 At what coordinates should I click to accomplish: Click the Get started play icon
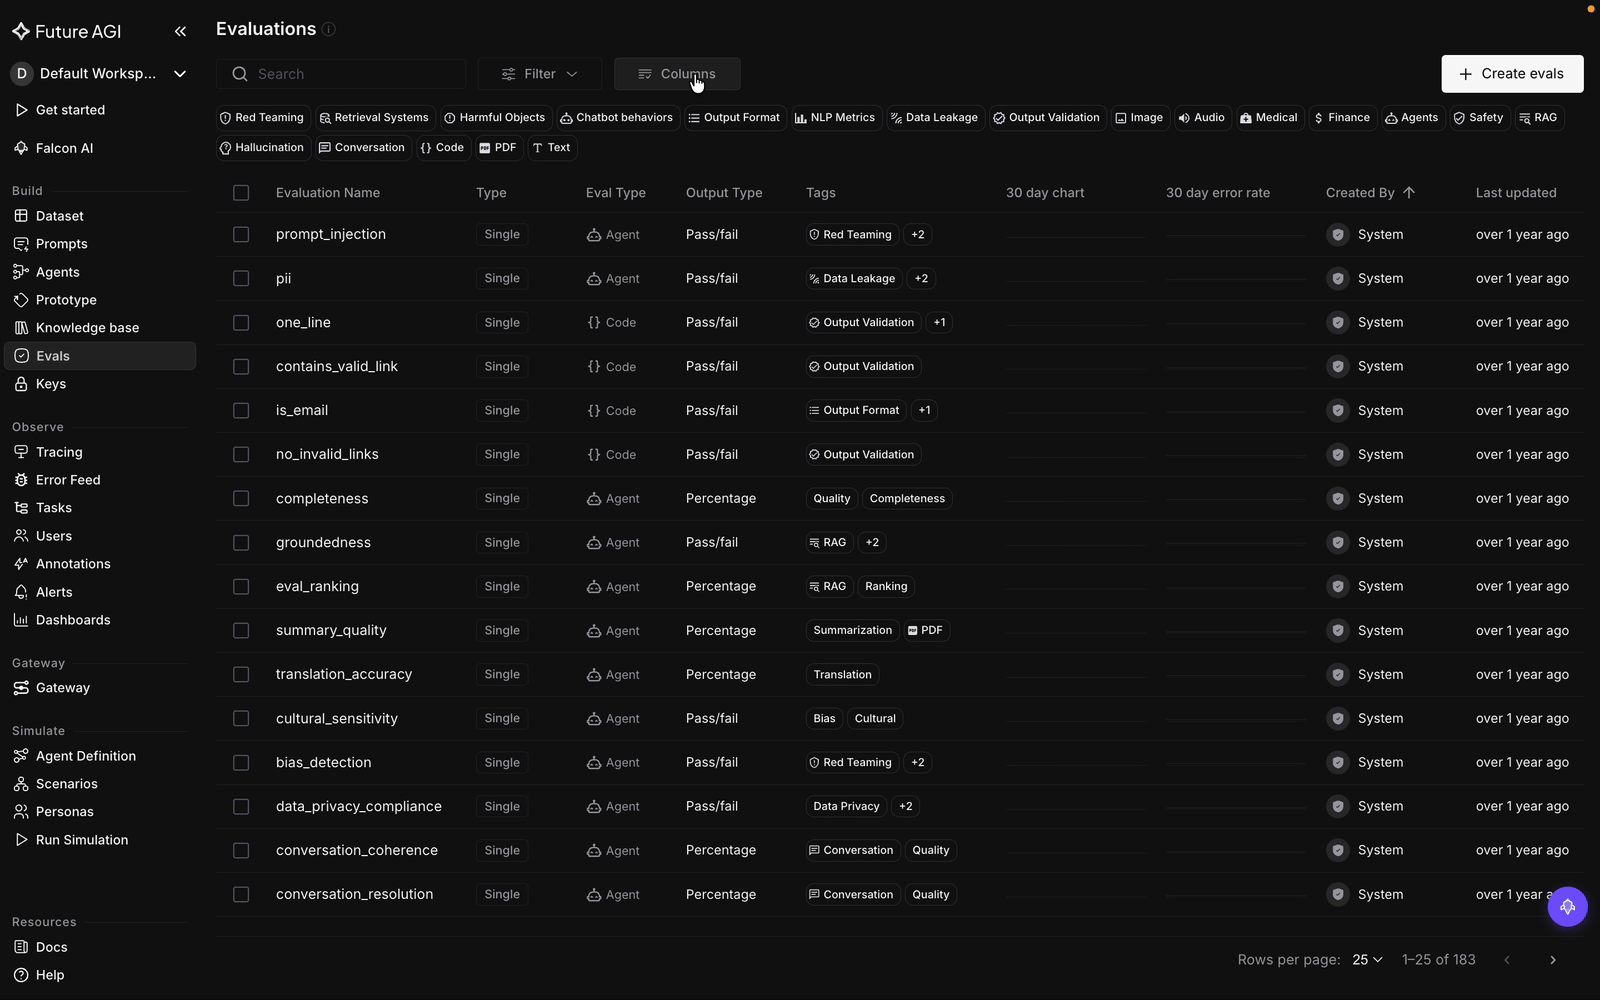click(x=21, y=110)
